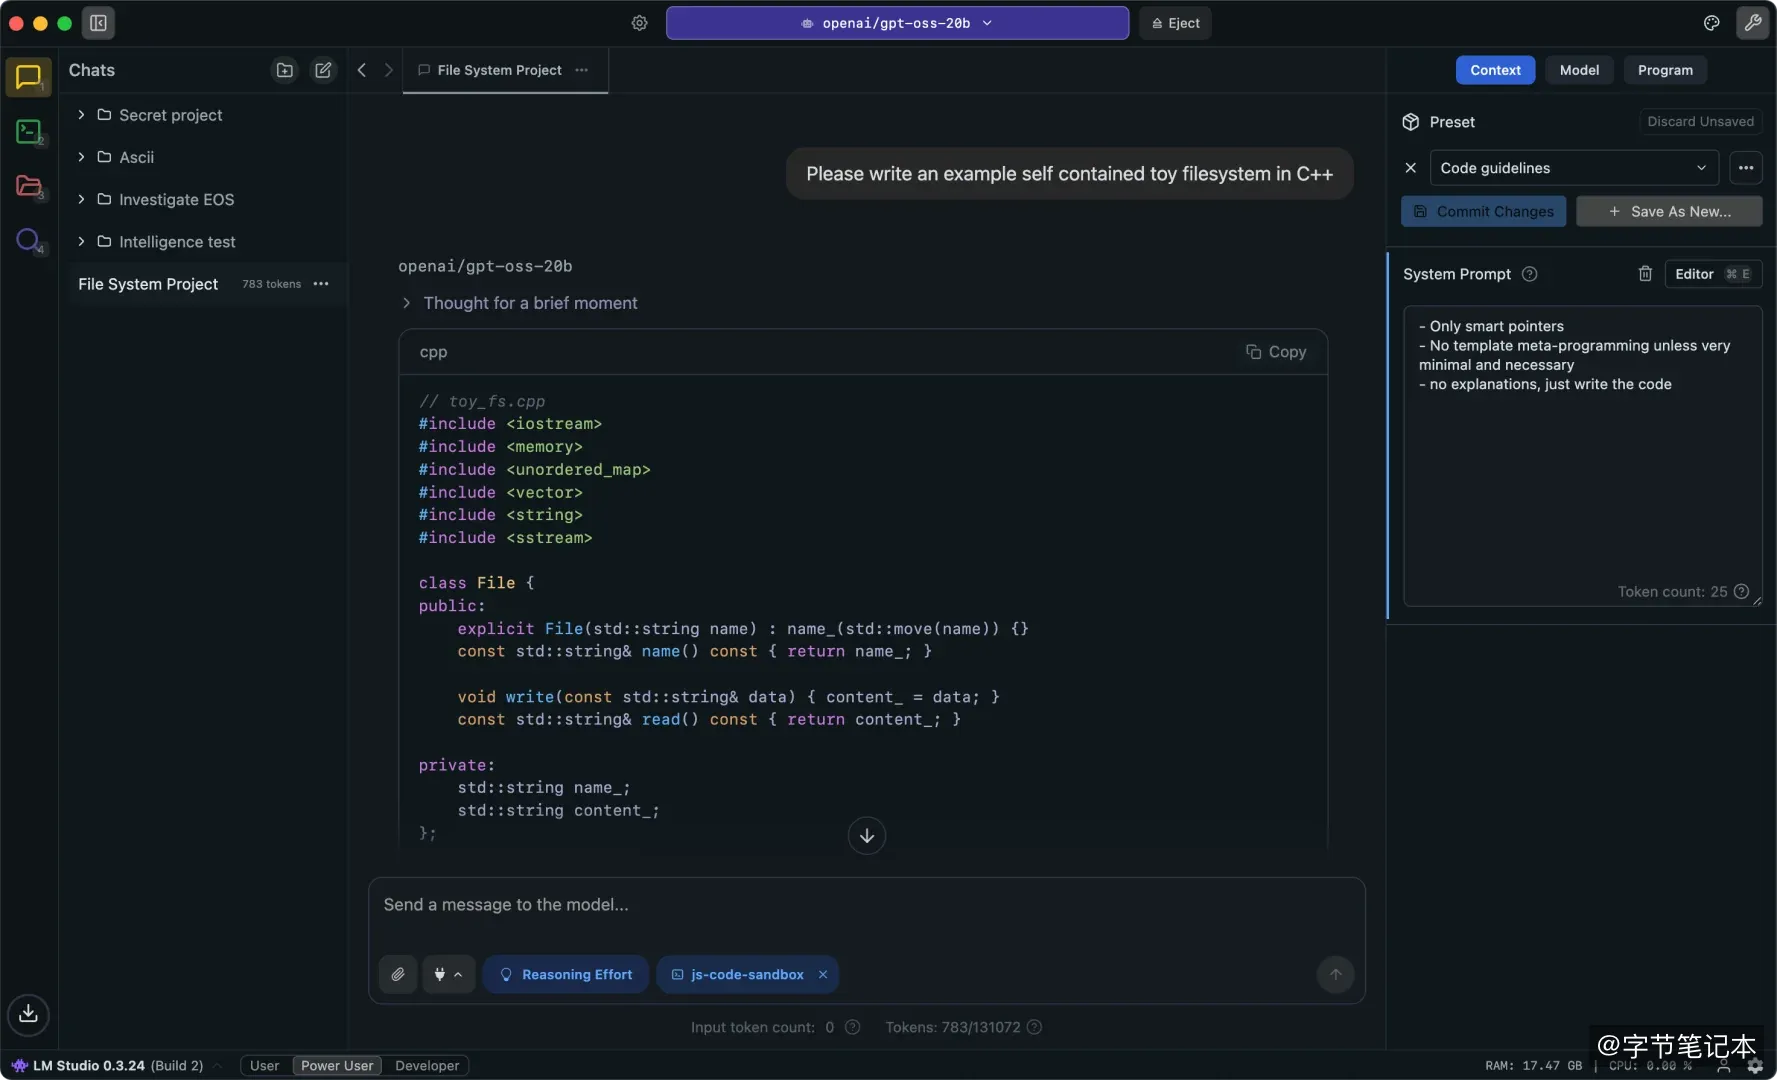
Task: Delete the system prompt with the trash icon
Action: coord(1645,274)
